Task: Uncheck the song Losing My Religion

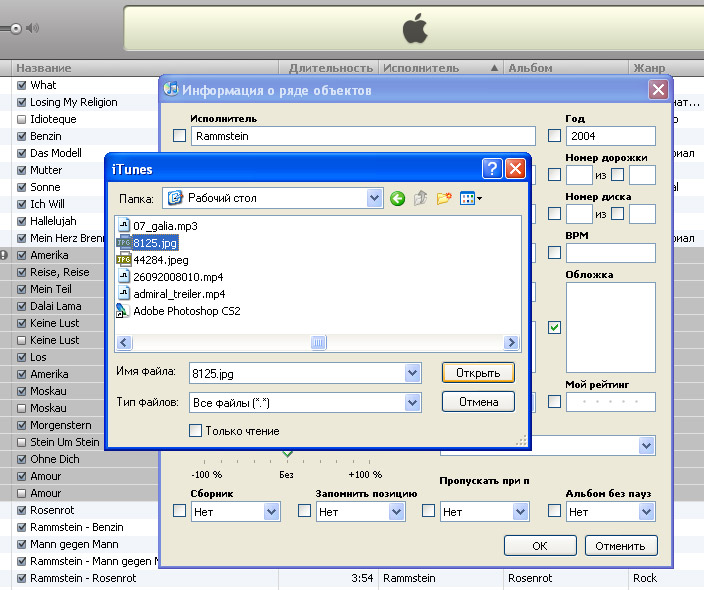Action: [x=21, y=102]
